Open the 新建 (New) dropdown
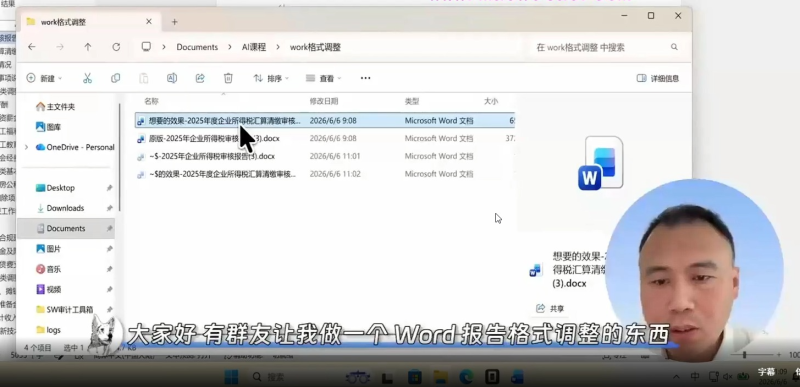This screenshot has width=800, height=387. click(x=44, y=78)
